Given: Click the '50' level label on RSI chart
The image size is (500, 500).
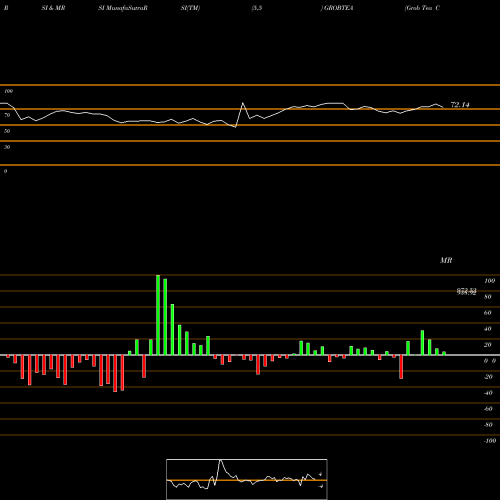Looking at the screenshot, I should click(7, 131).
